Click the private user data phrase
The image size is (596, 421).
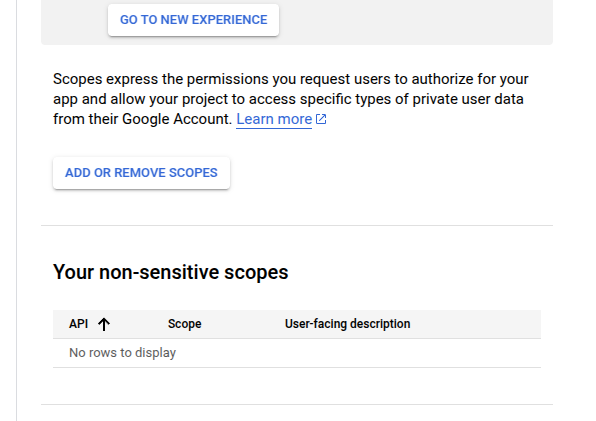(468, 99)
